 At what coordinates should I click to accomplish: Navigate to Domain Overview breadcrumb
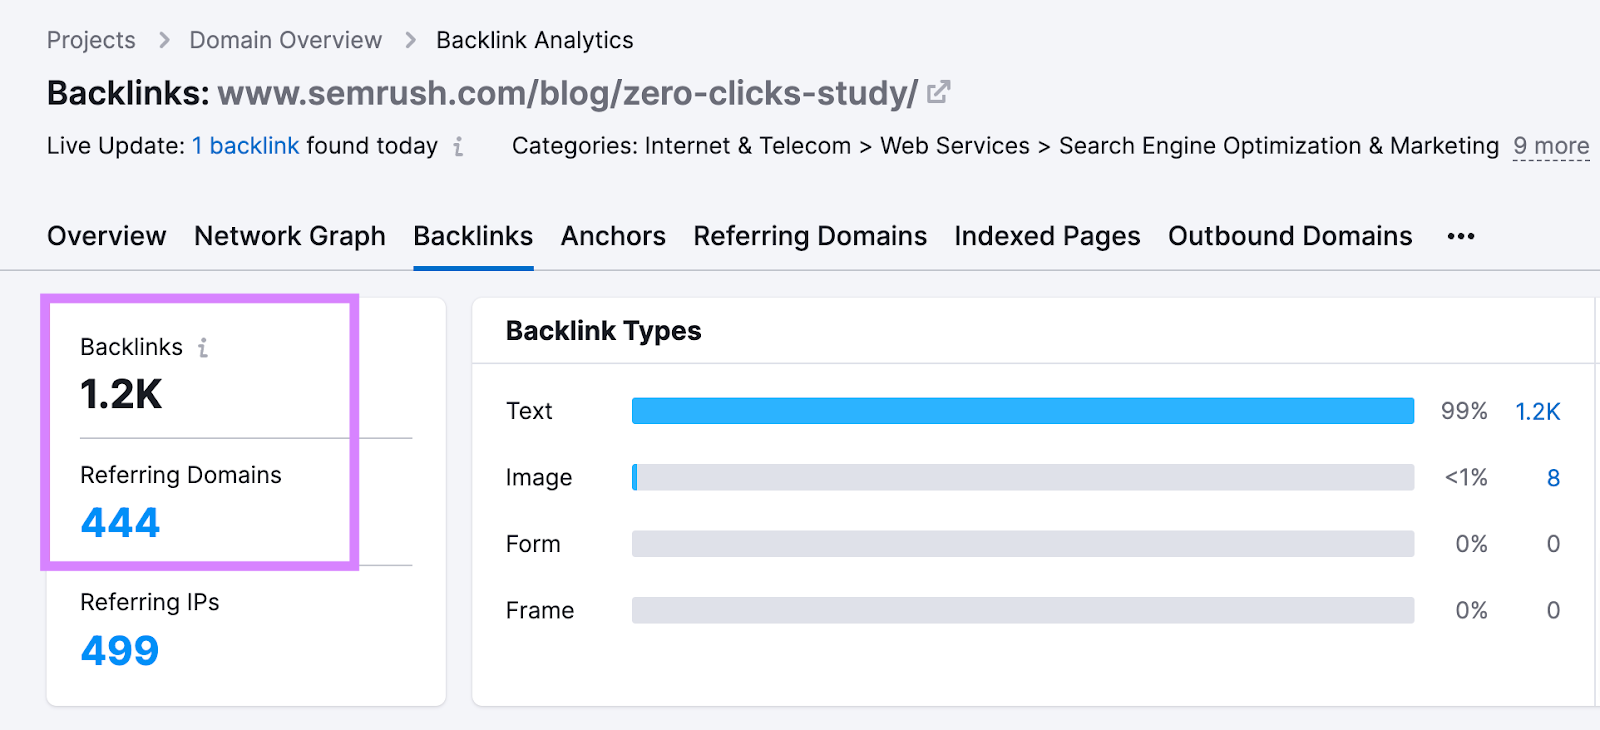tap(286, 41)
